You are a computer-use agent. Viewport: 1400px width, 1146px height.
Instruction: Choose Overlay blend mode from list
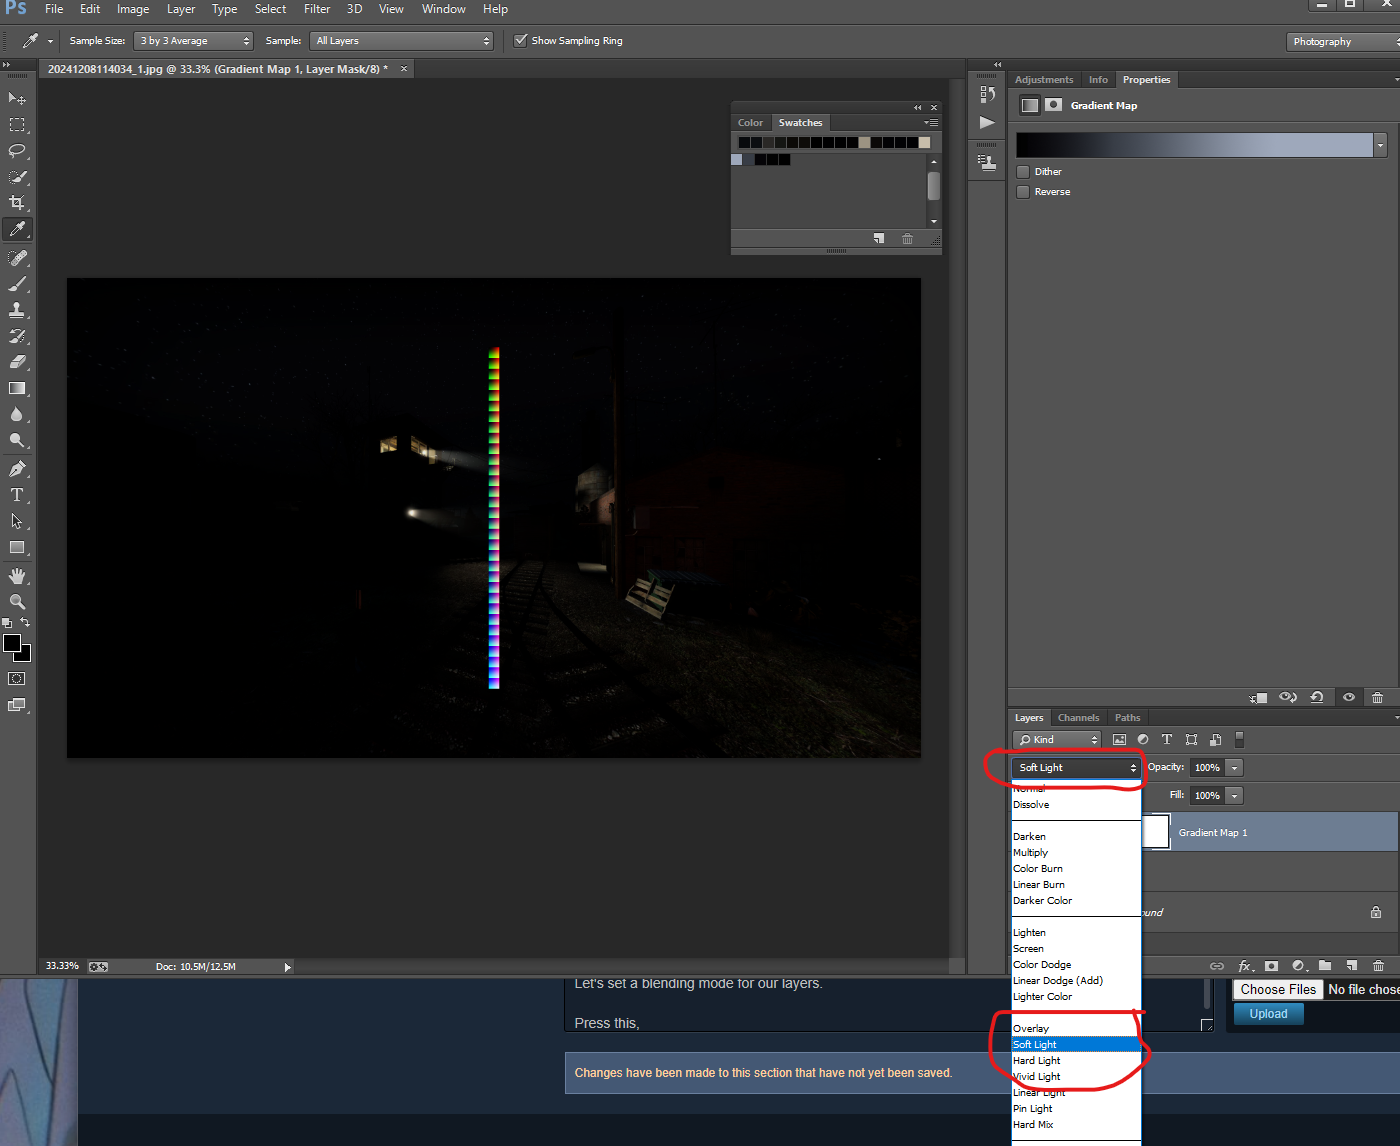click(x=1076, y=1029)
